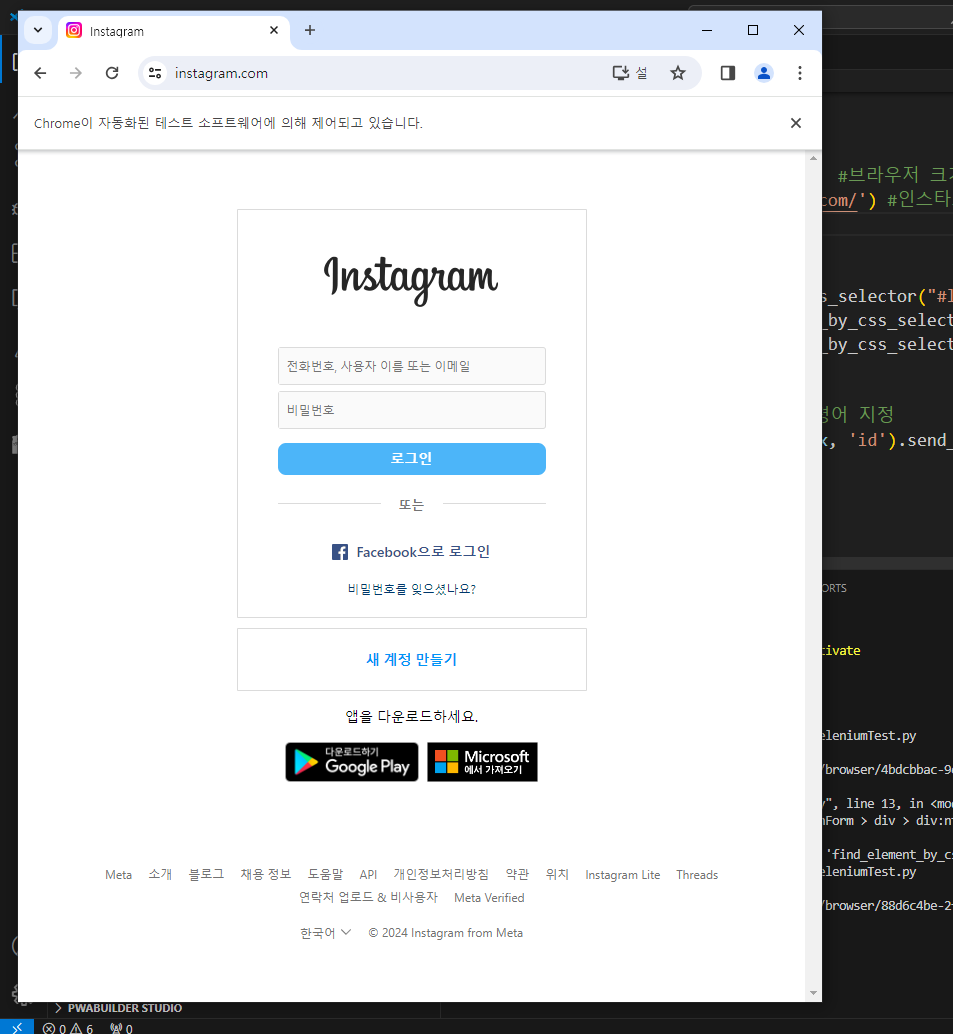Click the page scrollbar up arrow
This screenshot has width=953, height=1034.
[813, 158]
